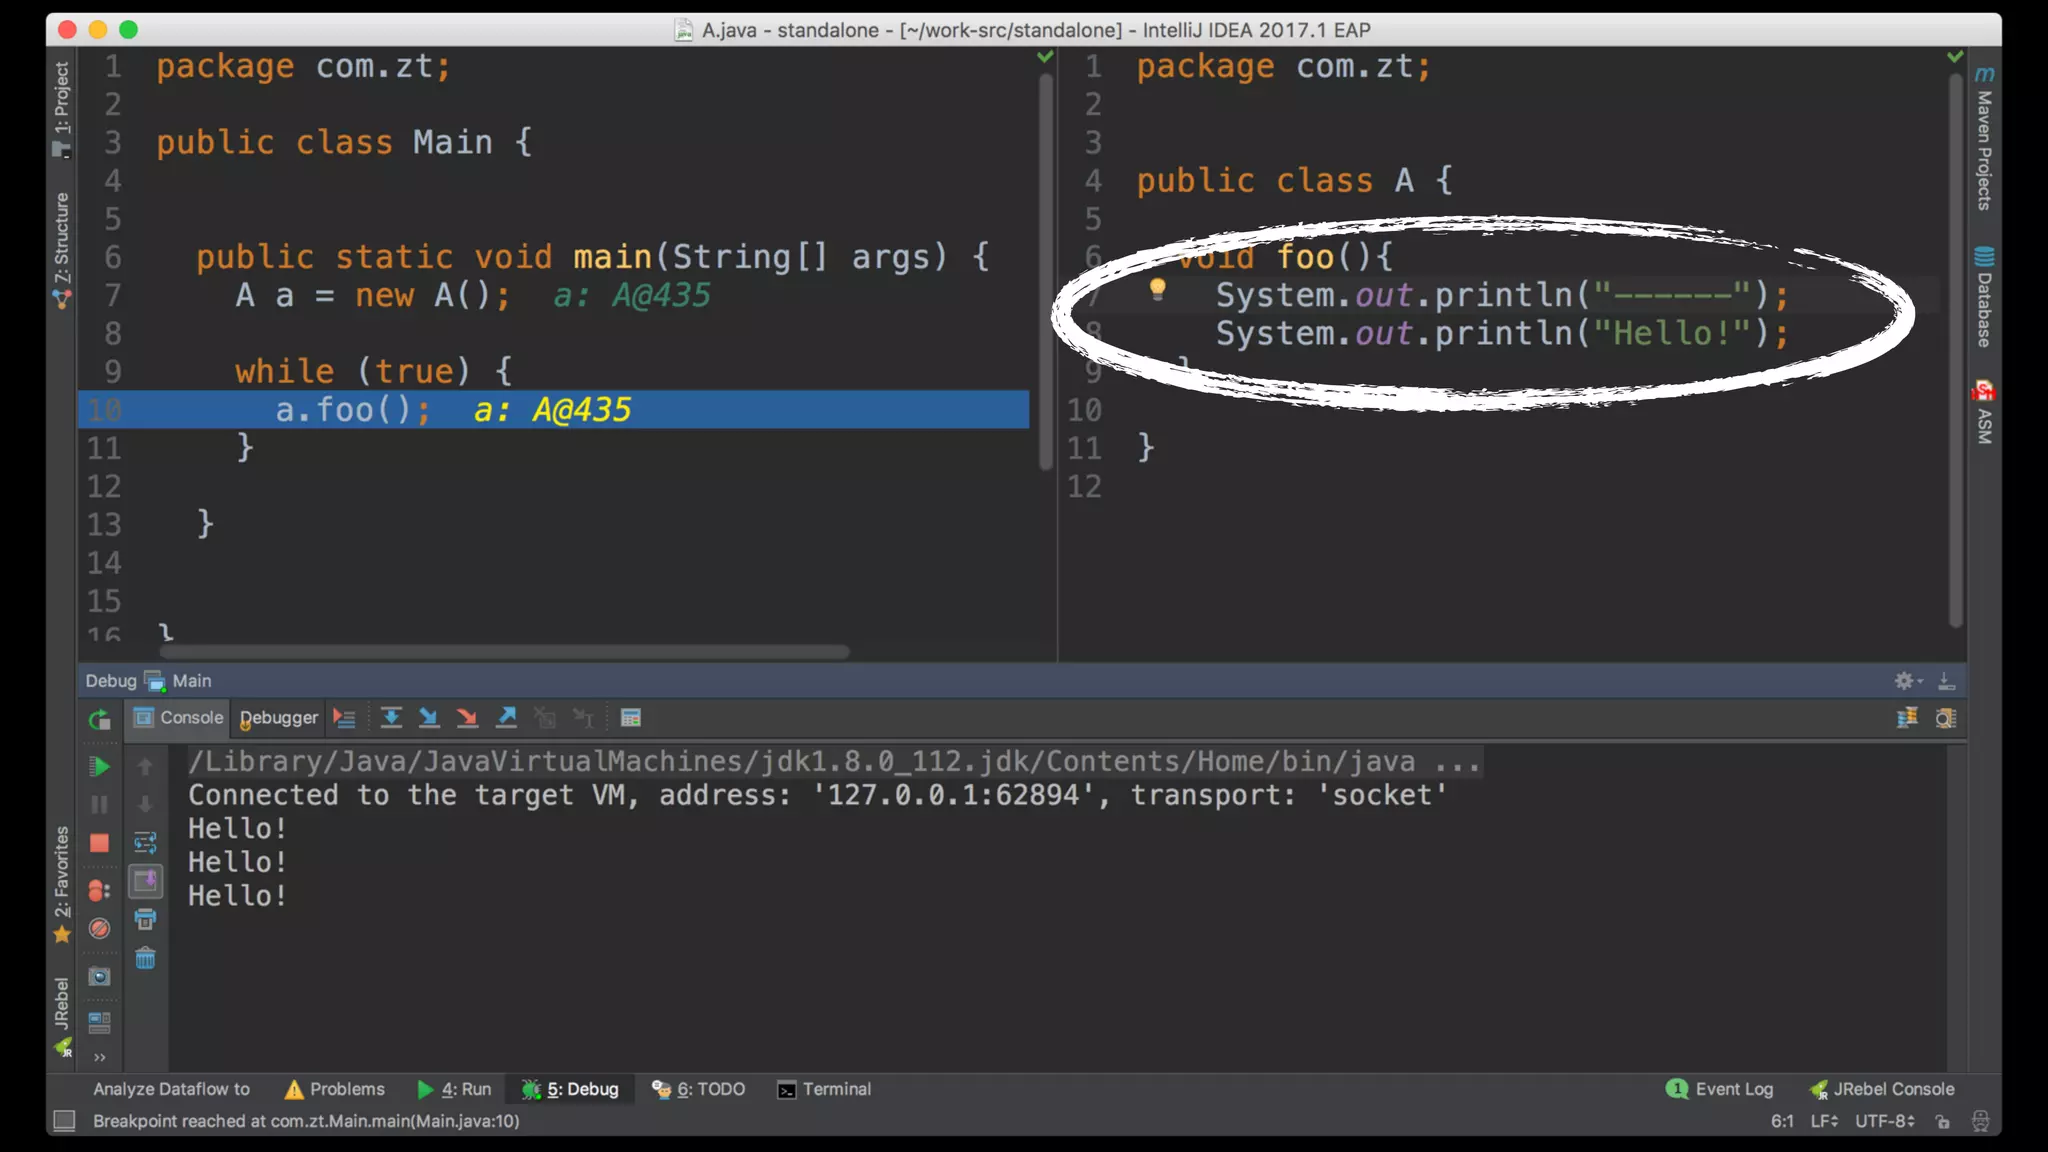The image size is (2048, 1152).
Task: Click the Step Out icon
Action: tap(506, 717)
